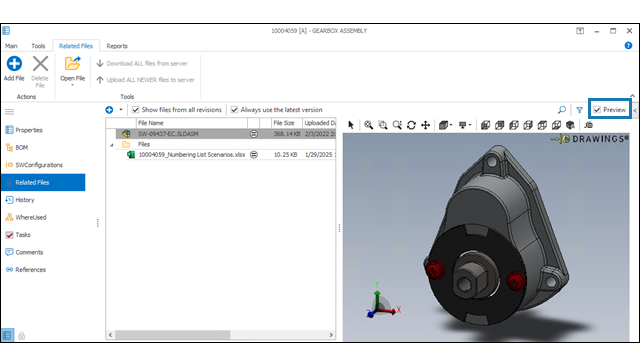Uncheck Always use the latest version
640x360 pixels.
[x=234, y=110]
